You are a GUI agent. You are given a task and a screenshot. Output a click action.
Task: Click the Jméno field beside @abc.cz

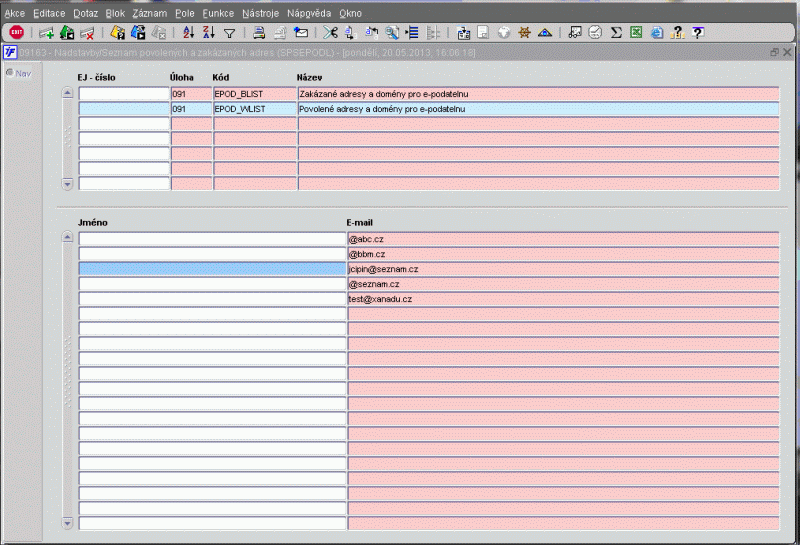coord(212,239)
